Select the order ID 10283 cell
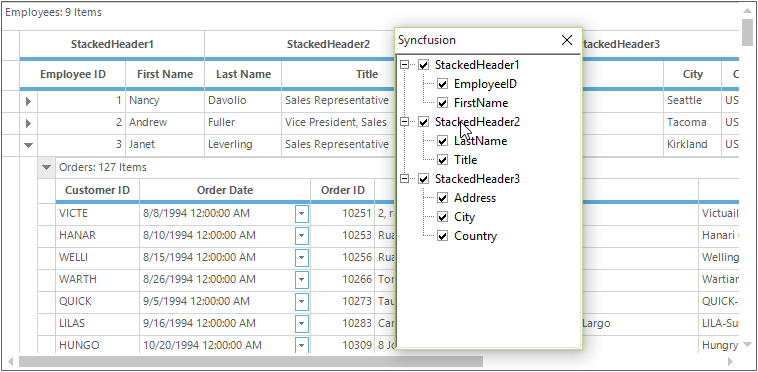The height and width of the screenshot is (372, 758). tap(343, 323)
